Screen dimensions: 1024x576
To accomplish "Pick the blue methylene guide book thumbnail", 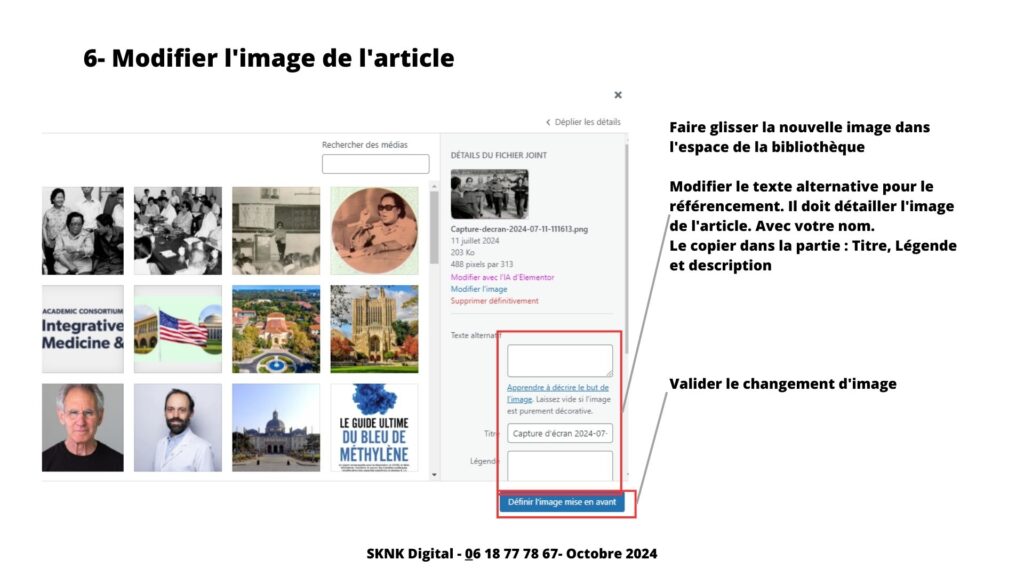I will 374,427.
